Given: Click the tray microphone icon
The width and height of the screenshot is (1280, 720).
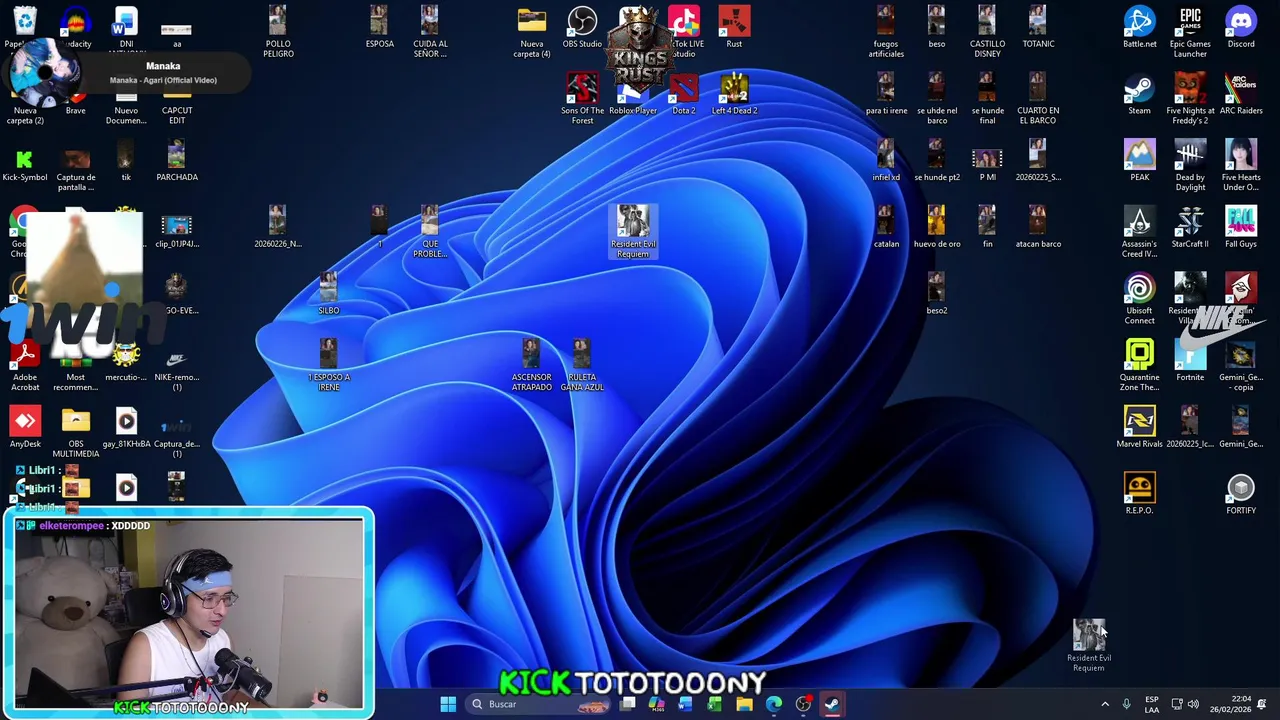Looking at the screenshot, I should click(x=1127, y=704).
